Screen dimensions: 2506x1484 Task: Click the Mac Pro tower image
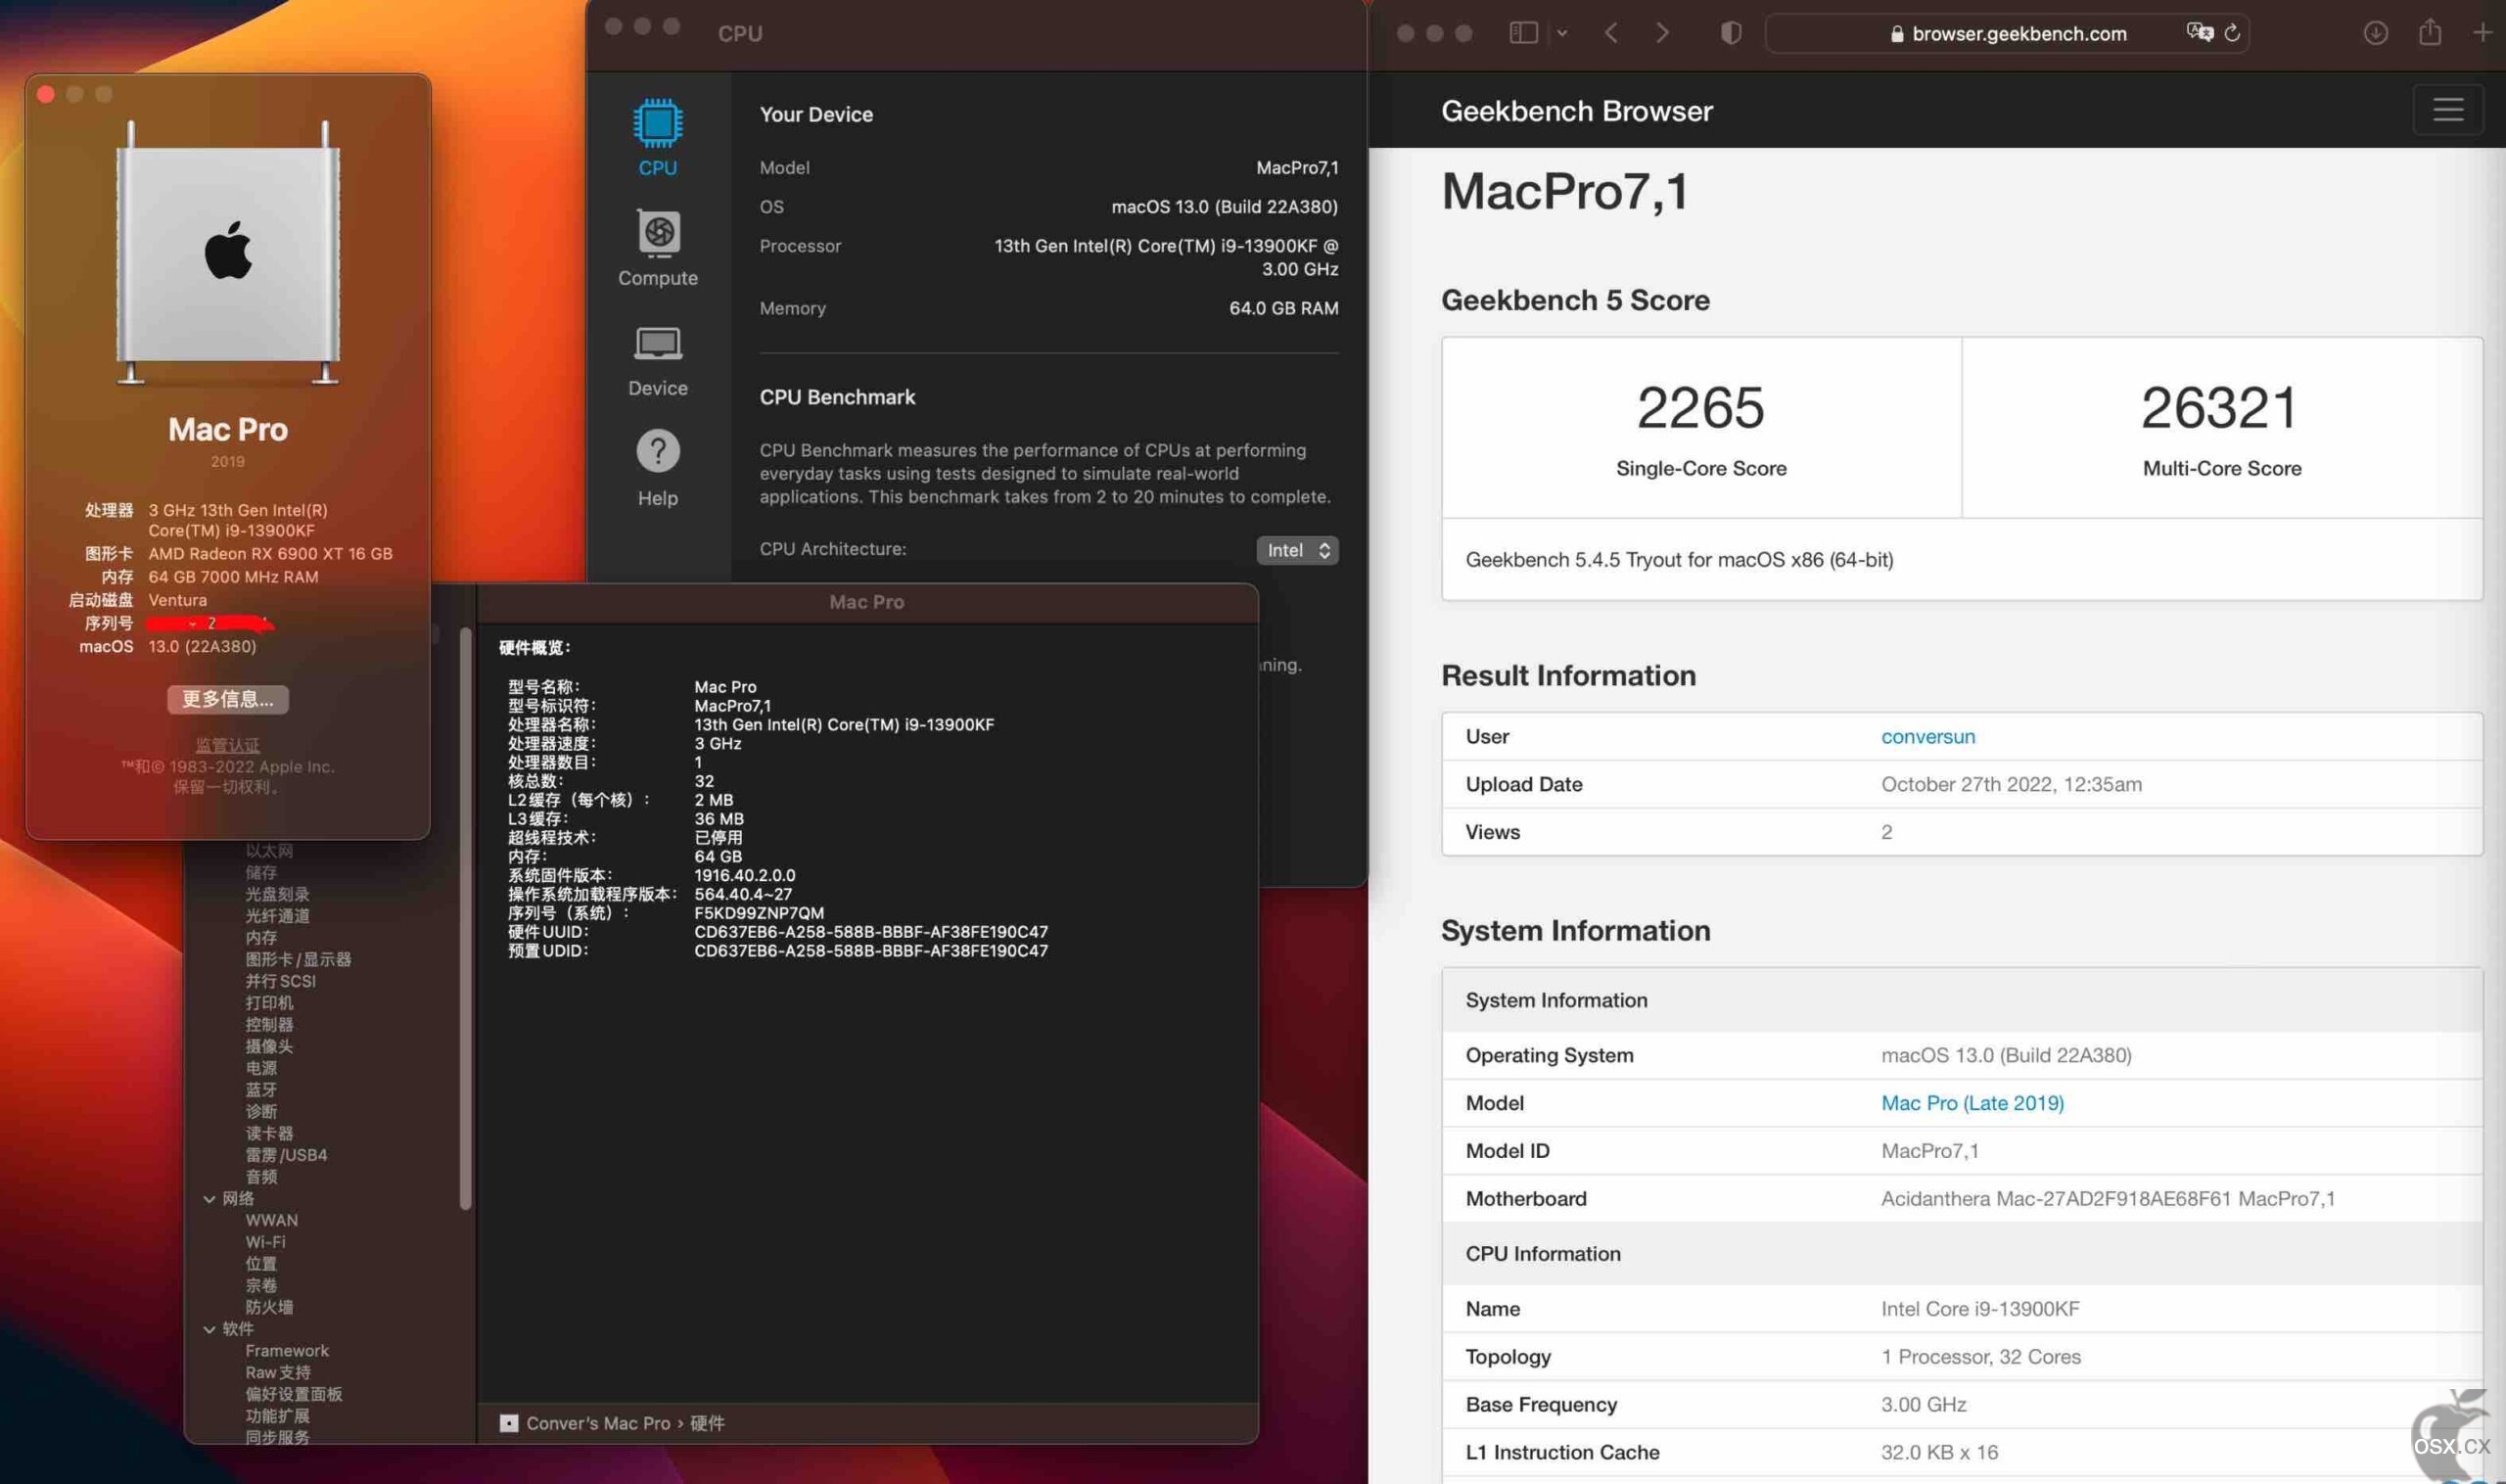point(228,252)
